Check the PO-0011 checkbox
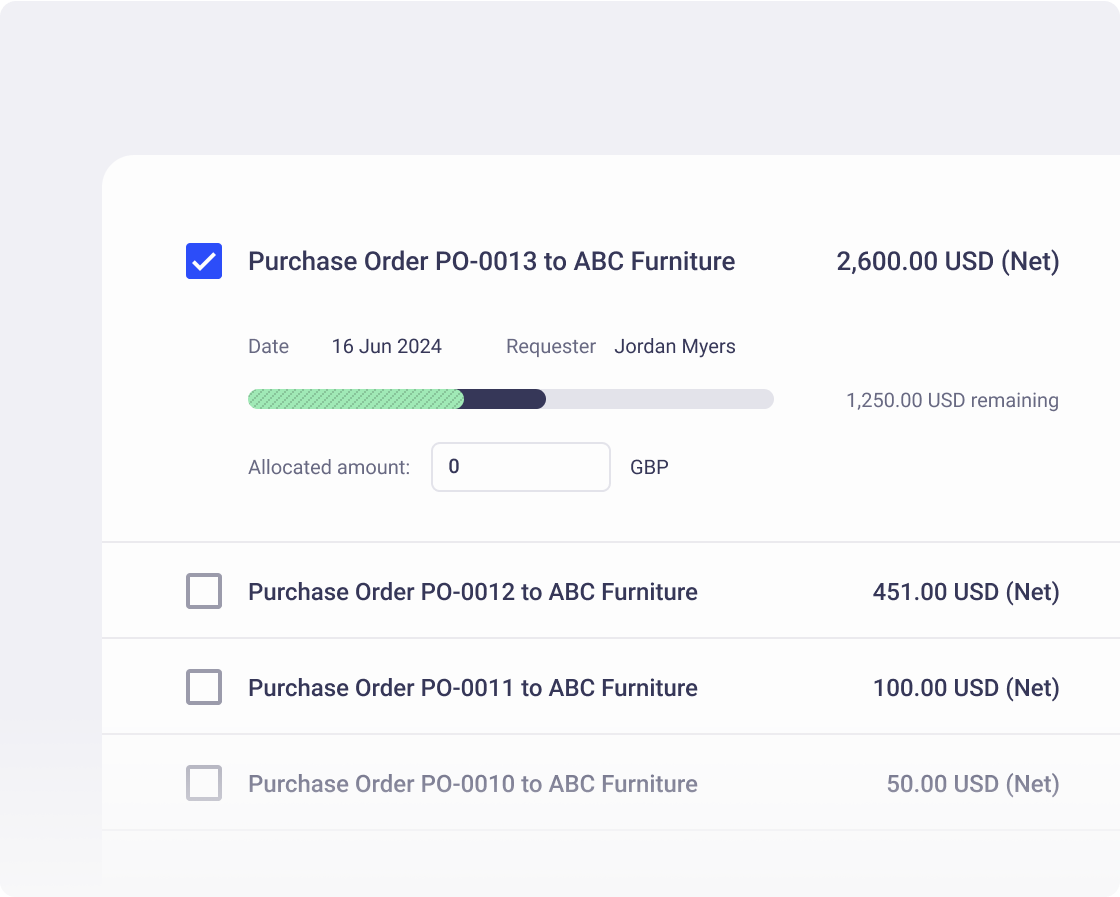 203,687
